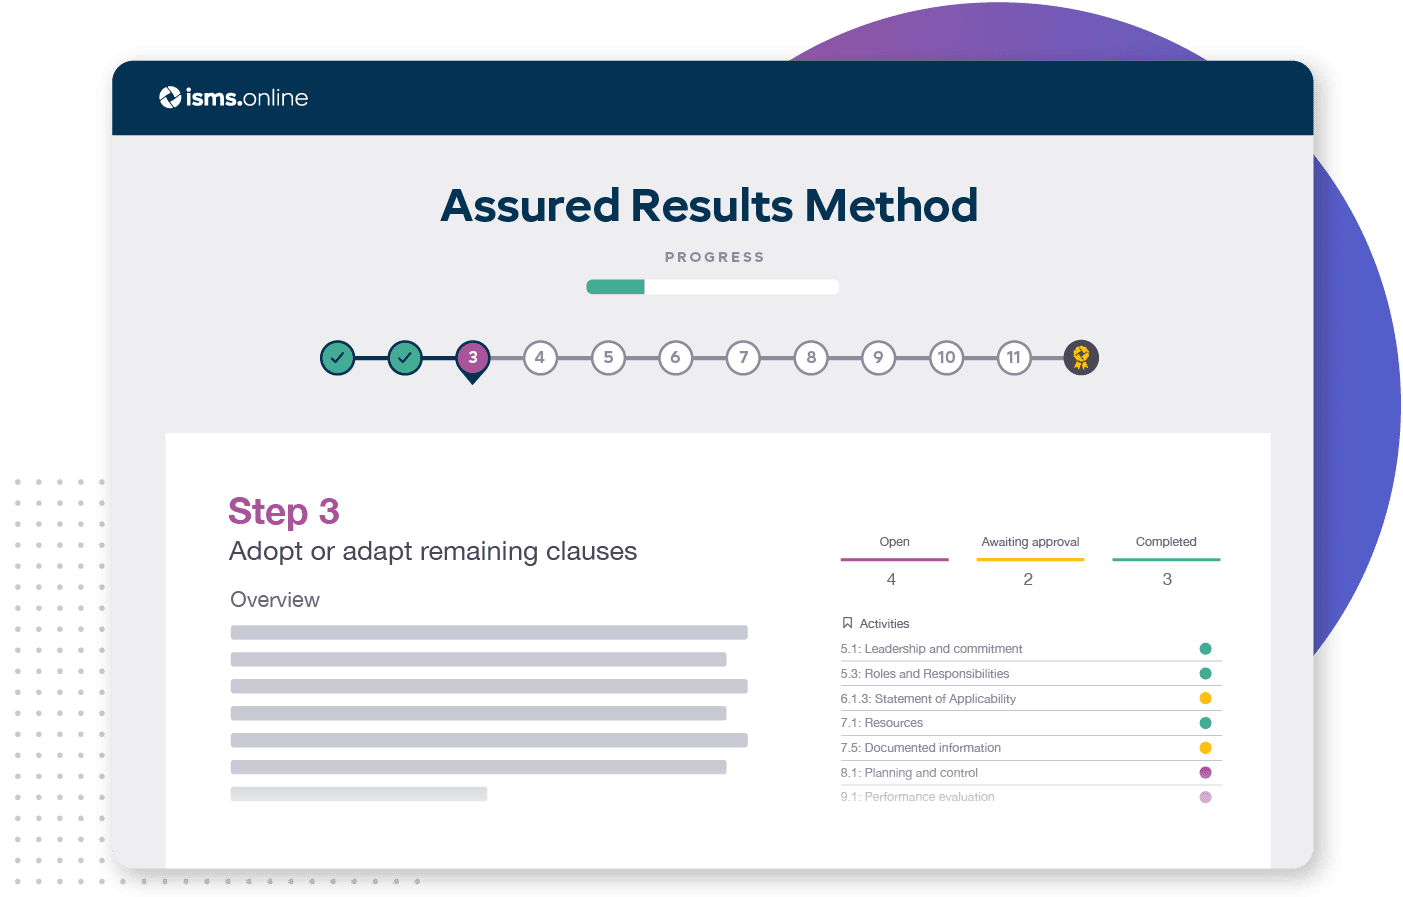This screenshot has height=897, width=1403.
Task: Jump to step 6 circle
Action: point(676,357)
